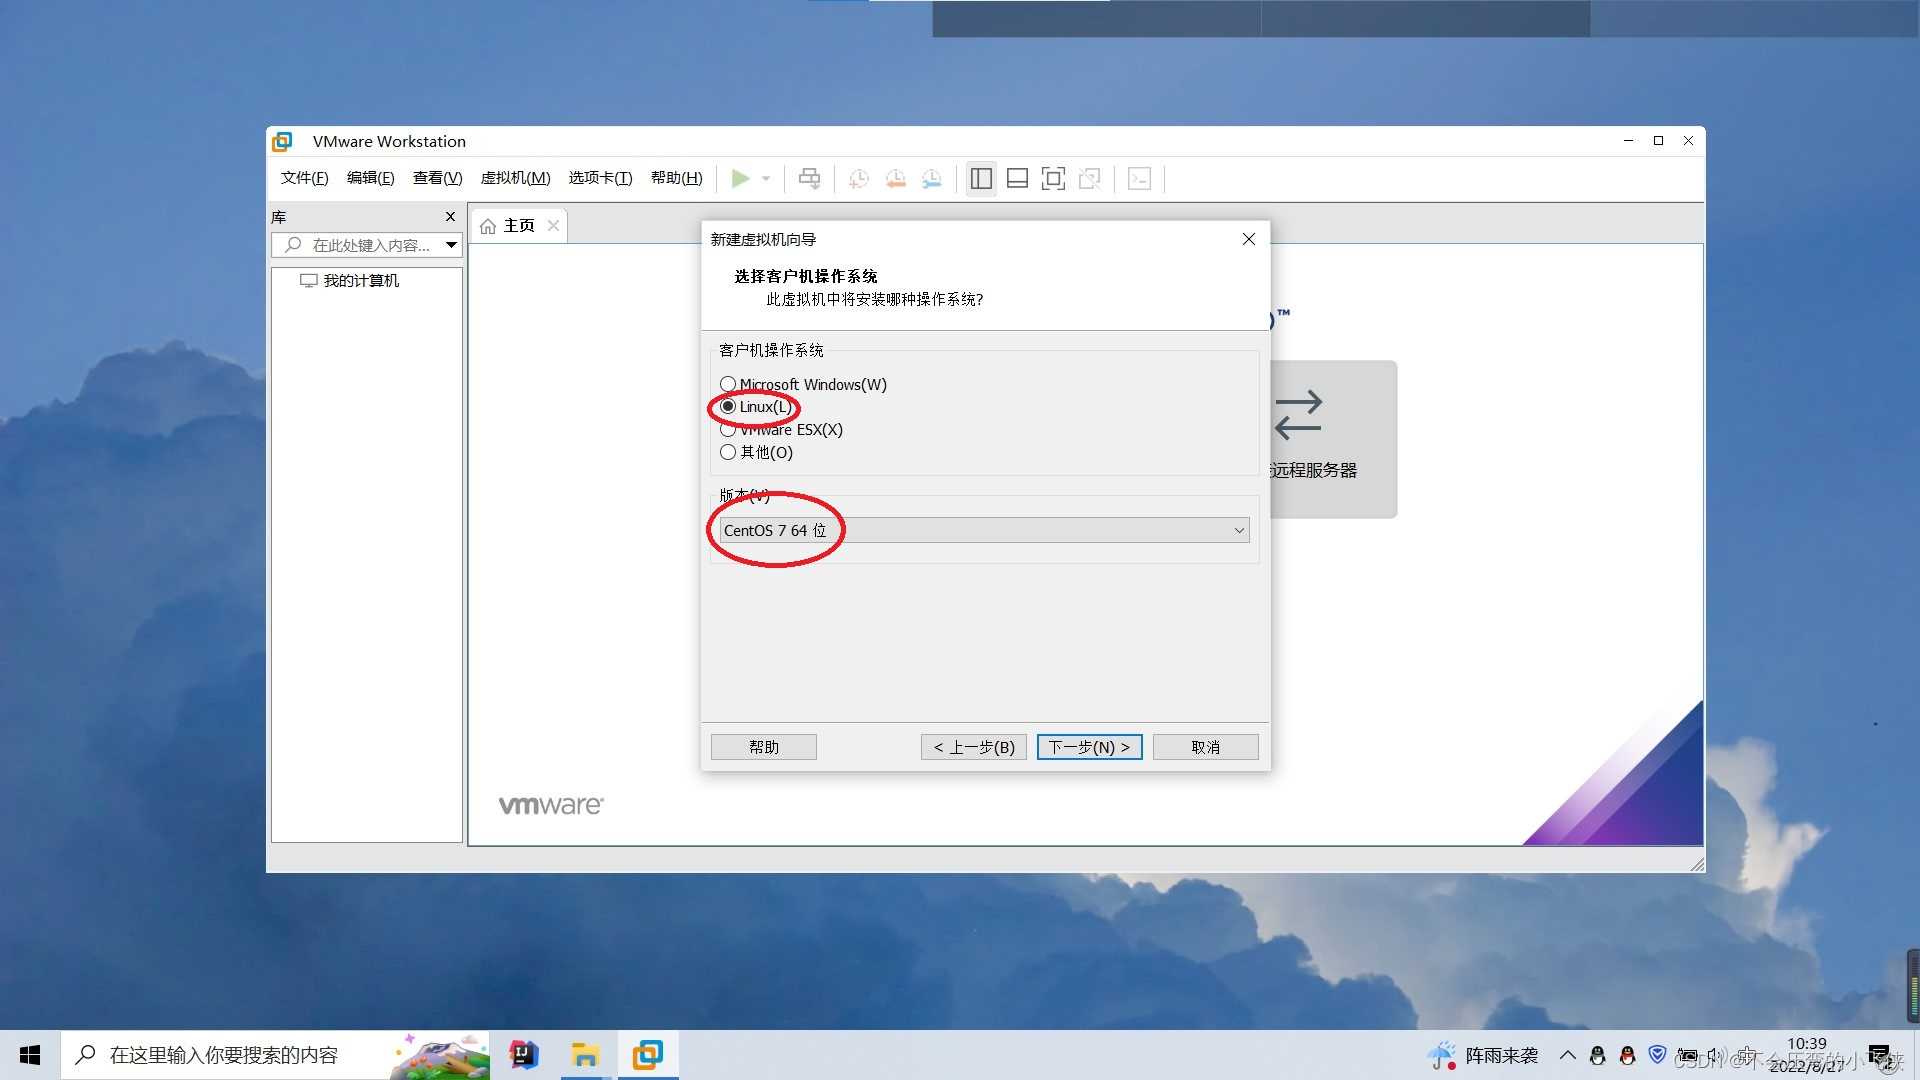The height and width of the screenshot is (1080, 1920).
Task: Open the 查看(V) menu
Action: click(x=437, y=178)
